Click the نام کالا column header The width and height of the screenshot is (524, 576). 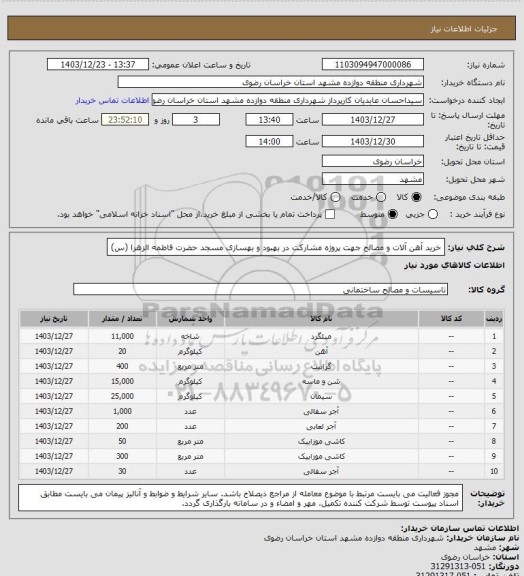(x=322, y=319)
